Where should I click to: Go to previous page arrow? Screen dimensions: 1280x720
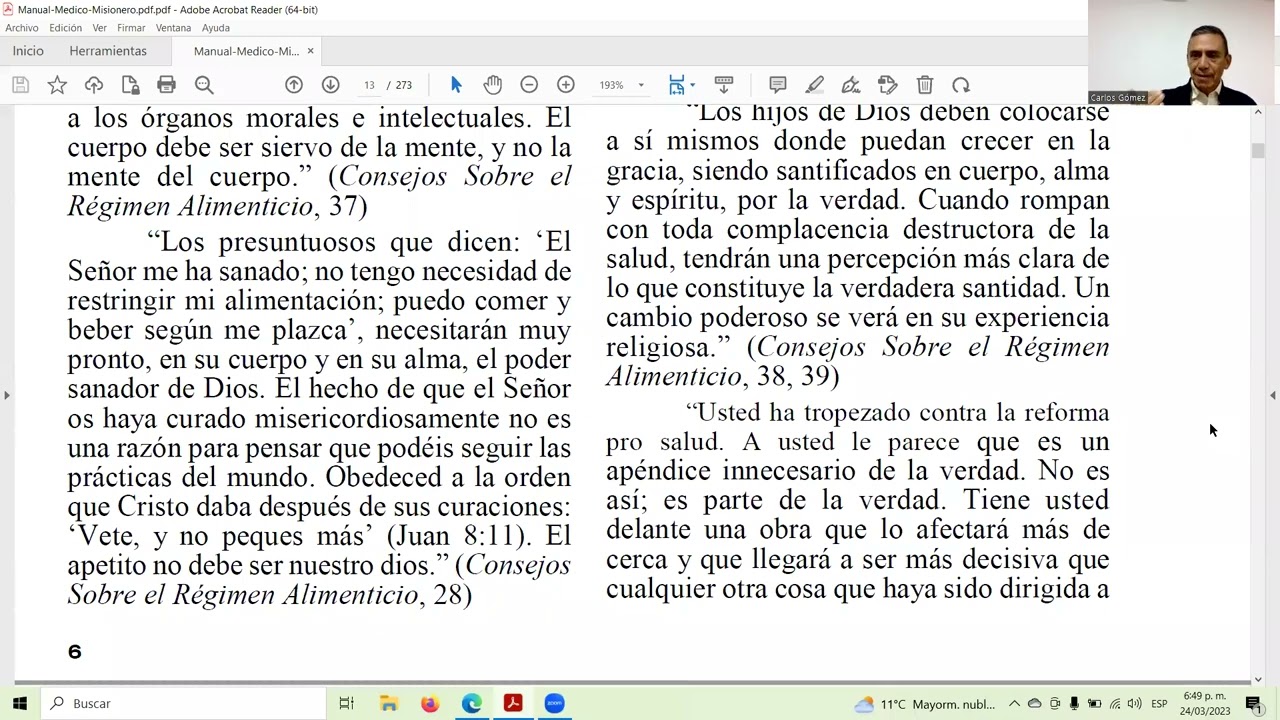point(294,85)
